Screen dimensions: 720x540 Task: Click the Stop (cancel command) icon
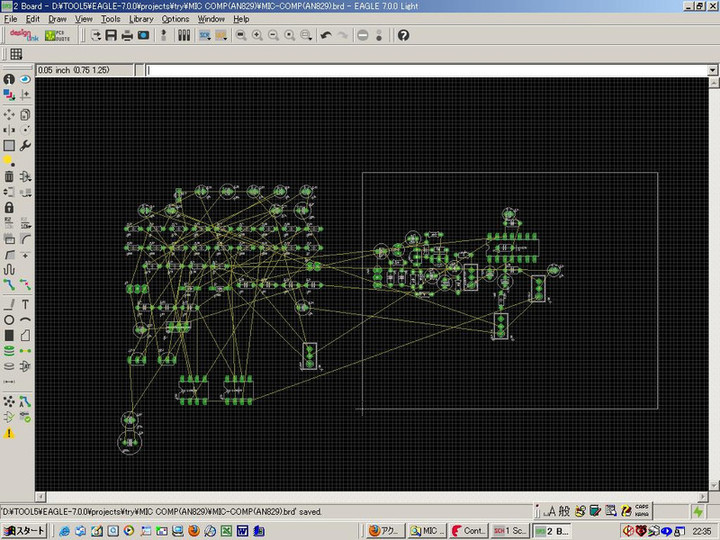click(362, 35)
